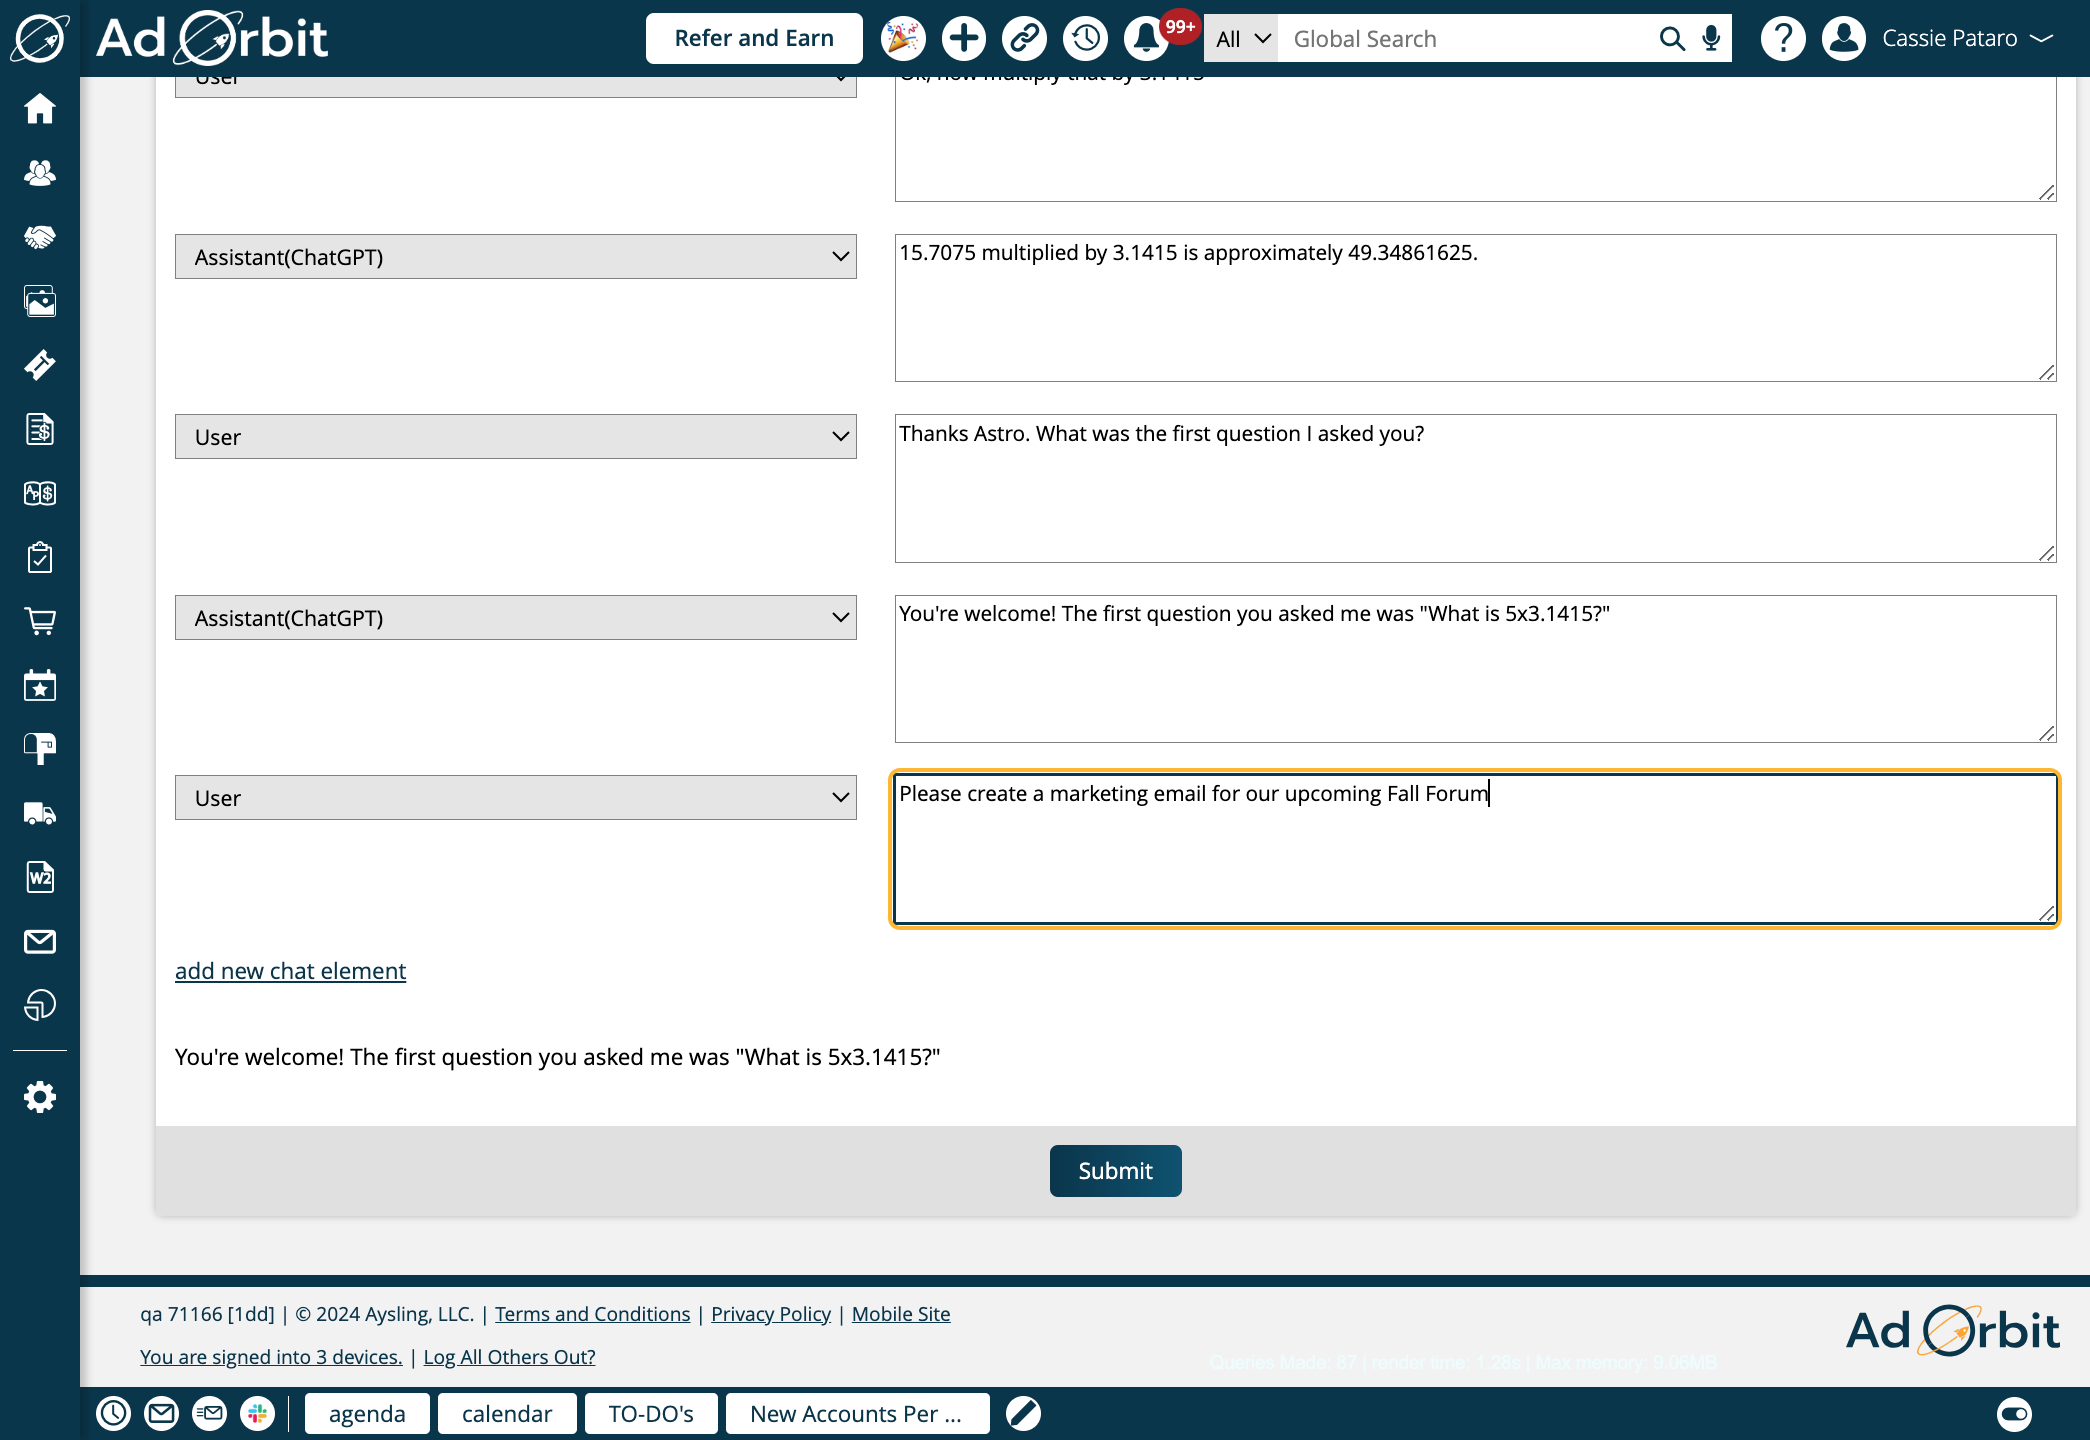
Task: Open the last User role dropdown
Action: [515, 798]
